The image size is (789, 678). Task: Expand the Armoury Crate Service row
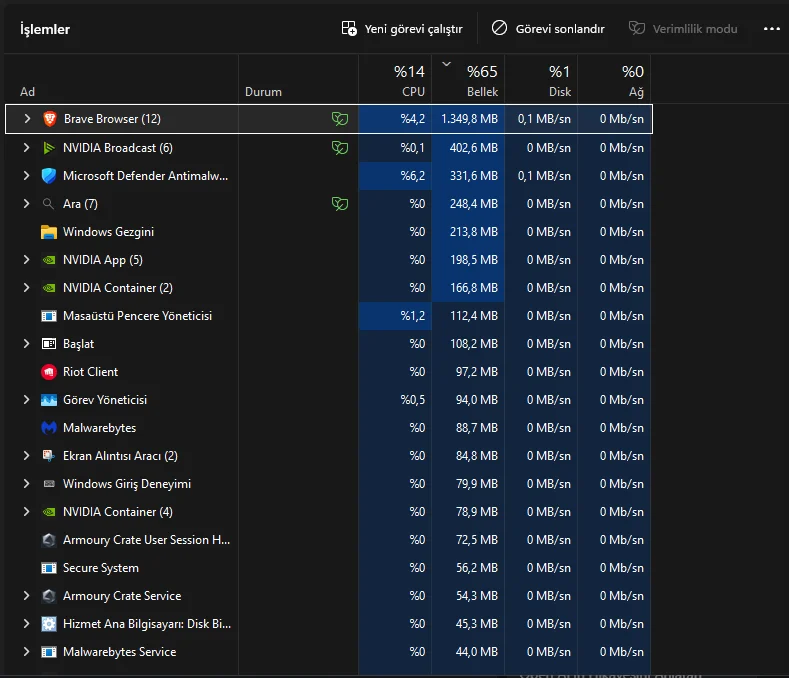26,596
